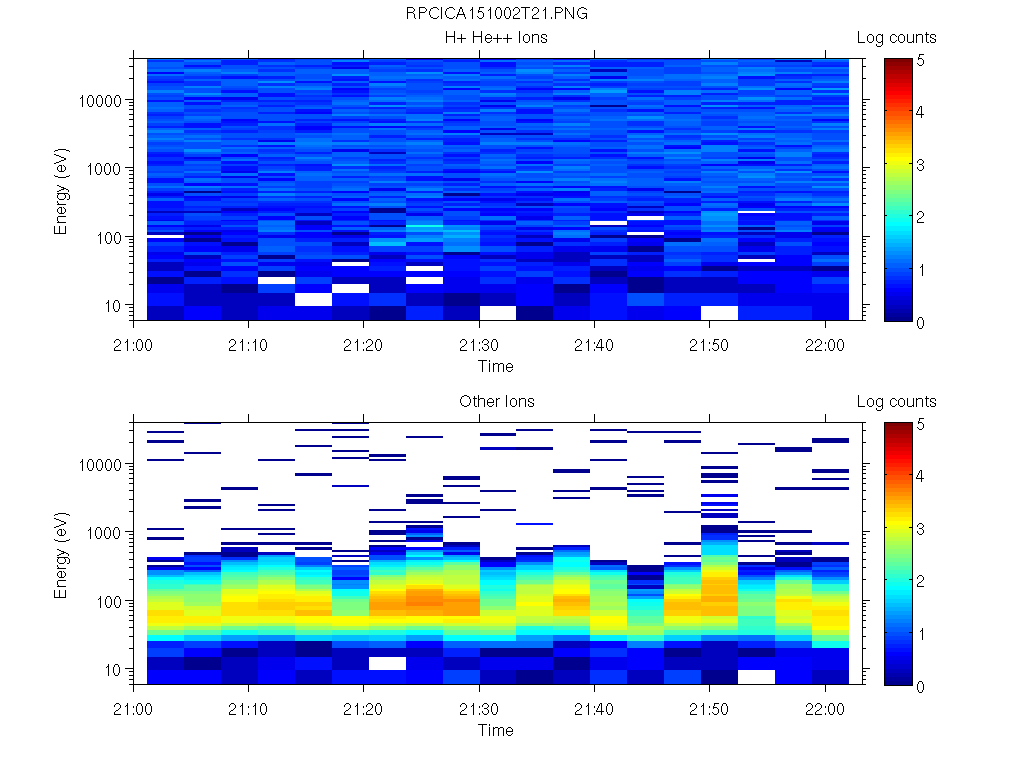1024x768 pixels.
Task: Select the 3 label on Other Ions colorbar
Action: (x=921, y=529)
